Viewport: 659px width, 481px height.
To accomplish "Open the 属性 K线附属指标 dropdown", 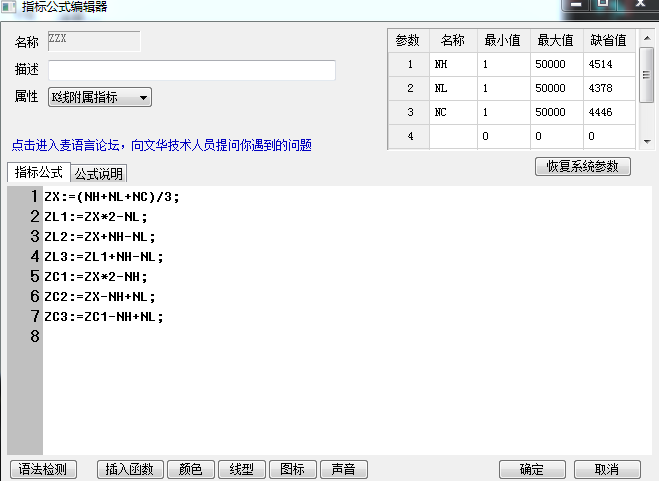I will tap(99, 97).
